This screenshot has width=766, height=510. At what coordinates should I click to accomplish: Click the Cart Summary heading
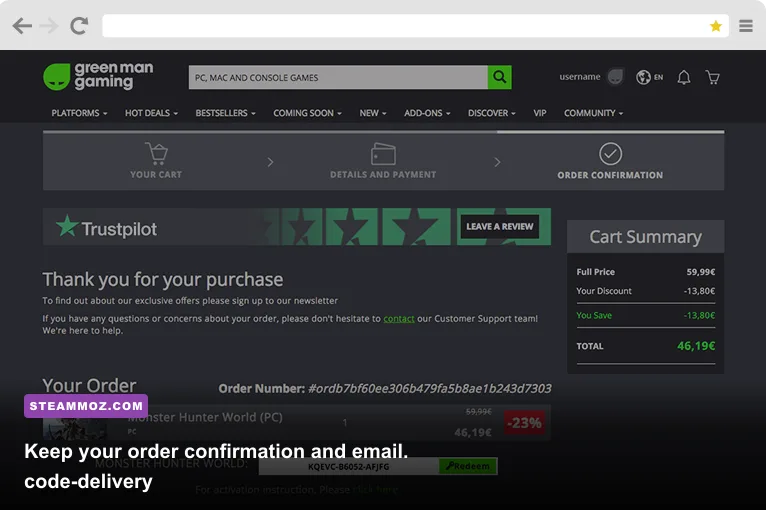pyautogui.click(x=645, y=237)
